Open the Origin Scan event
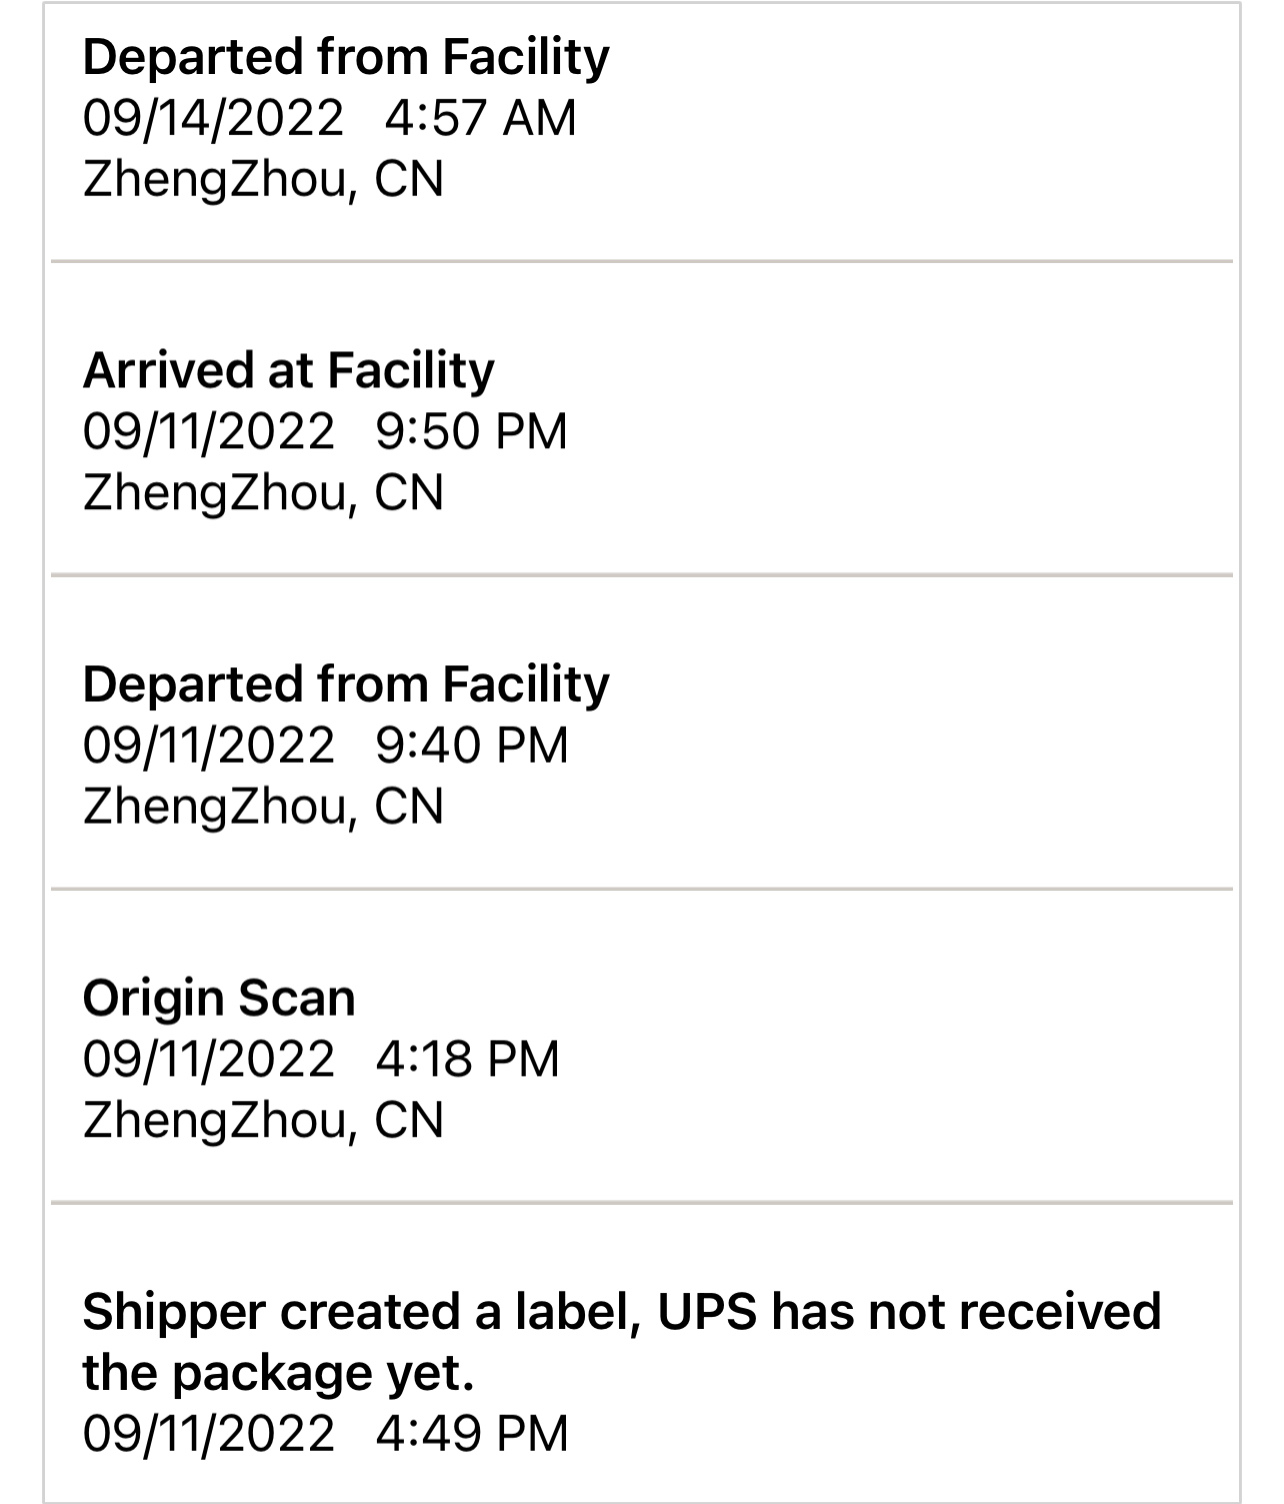1284x1504 pixels. tap(219, 998)
